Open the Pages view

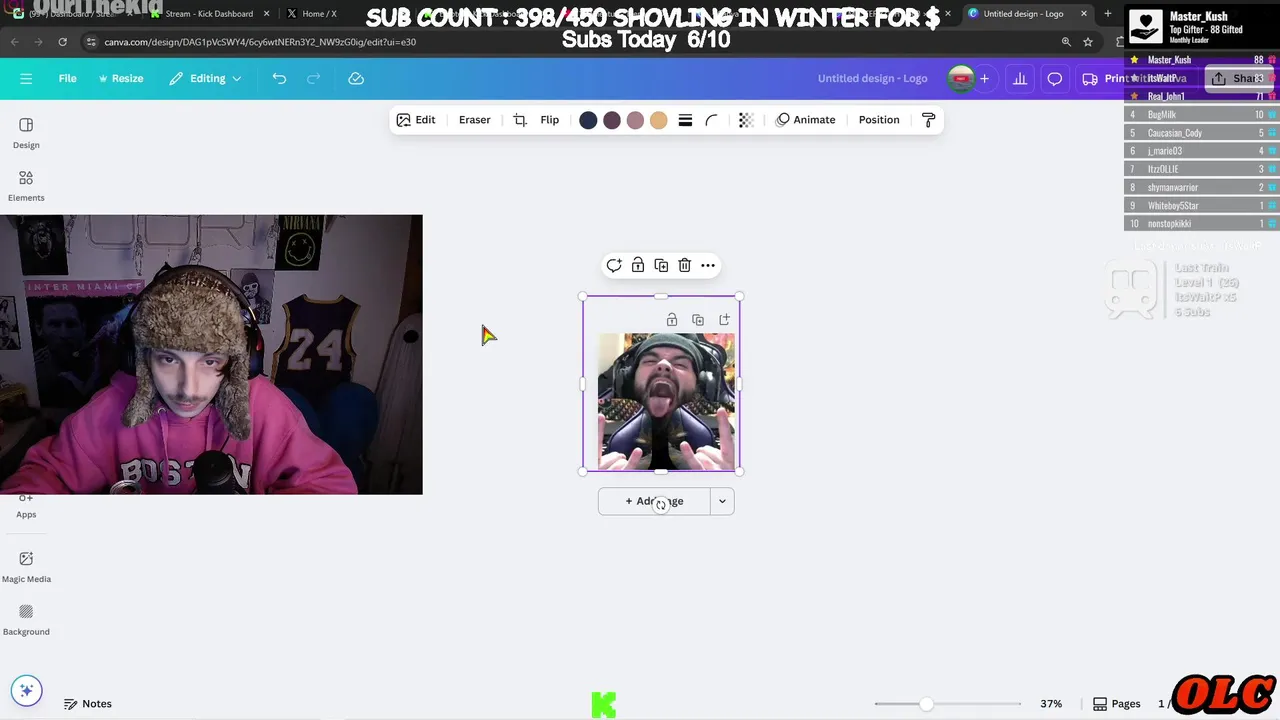1117,704
